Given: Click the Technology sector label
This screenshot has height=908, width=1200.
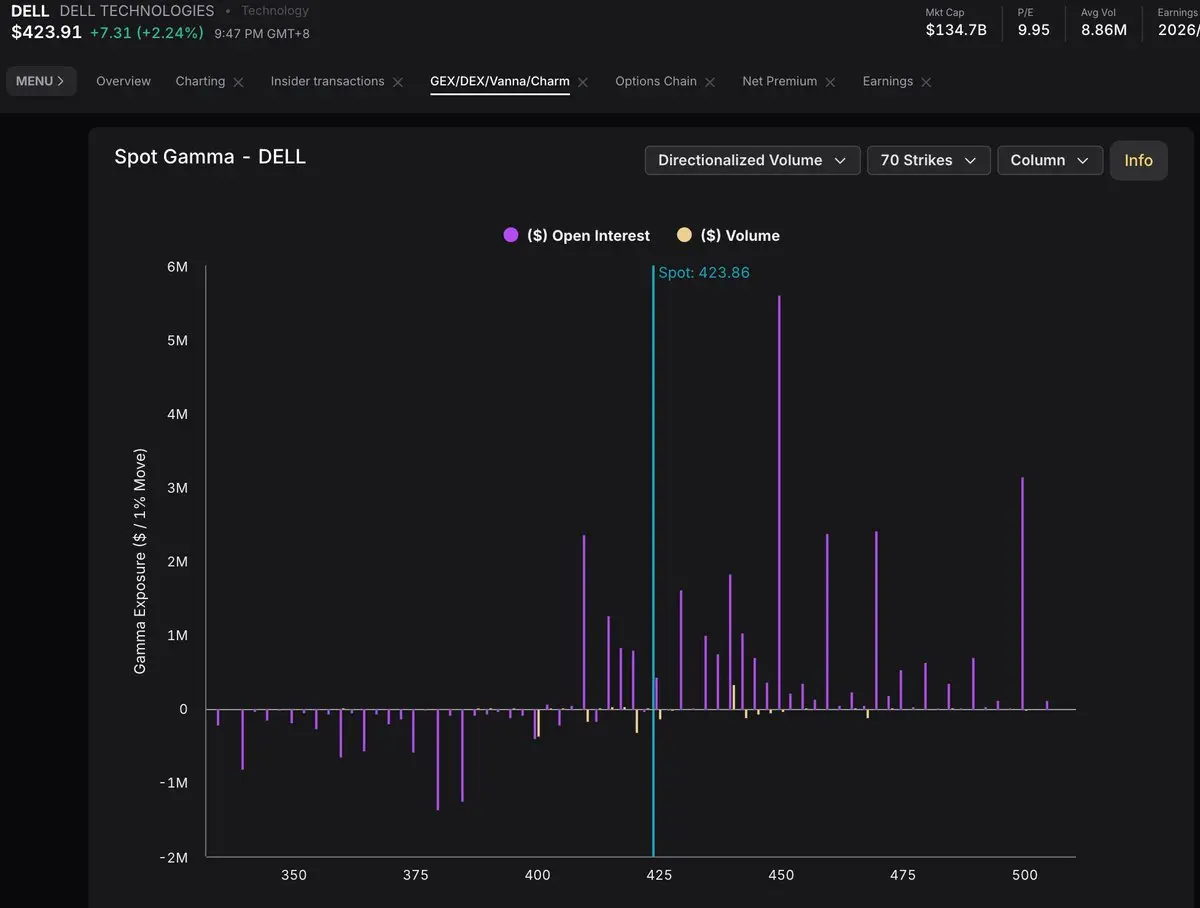Looking at the screenshot, I should point(275,11).
